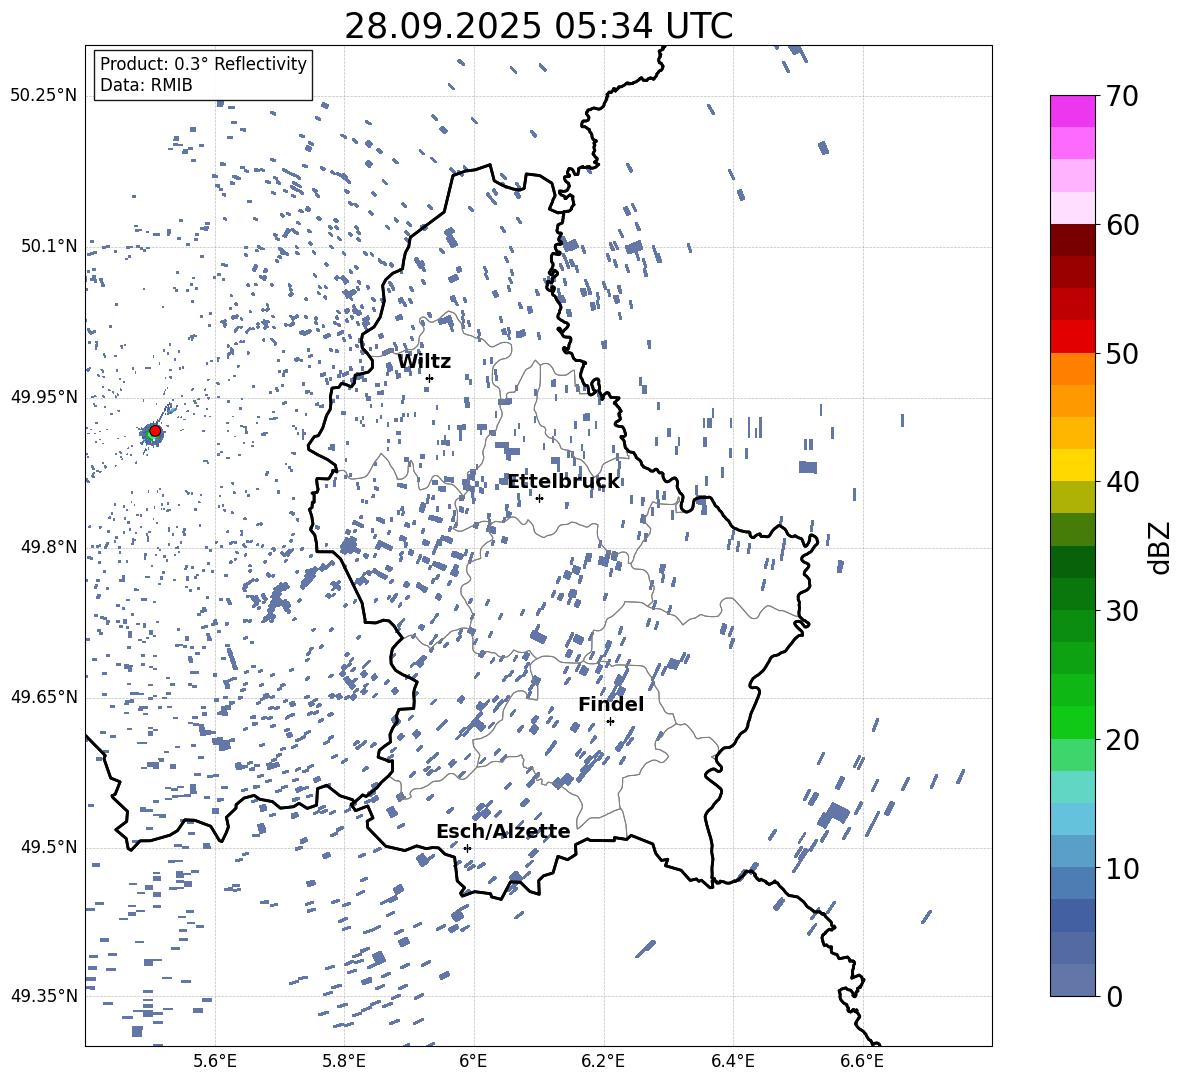Click the 50 tick on colorbar
The image size is (1184, 1081).
pos(1123,353)
